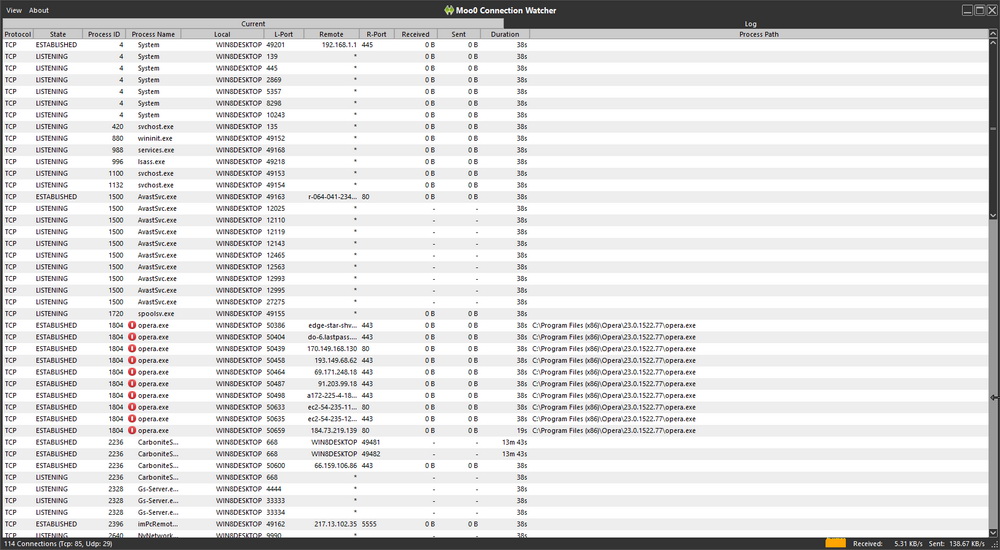
Task: Click warning icon on opera.exe row with L-Port 50487
Action: [x=132, y=383]
